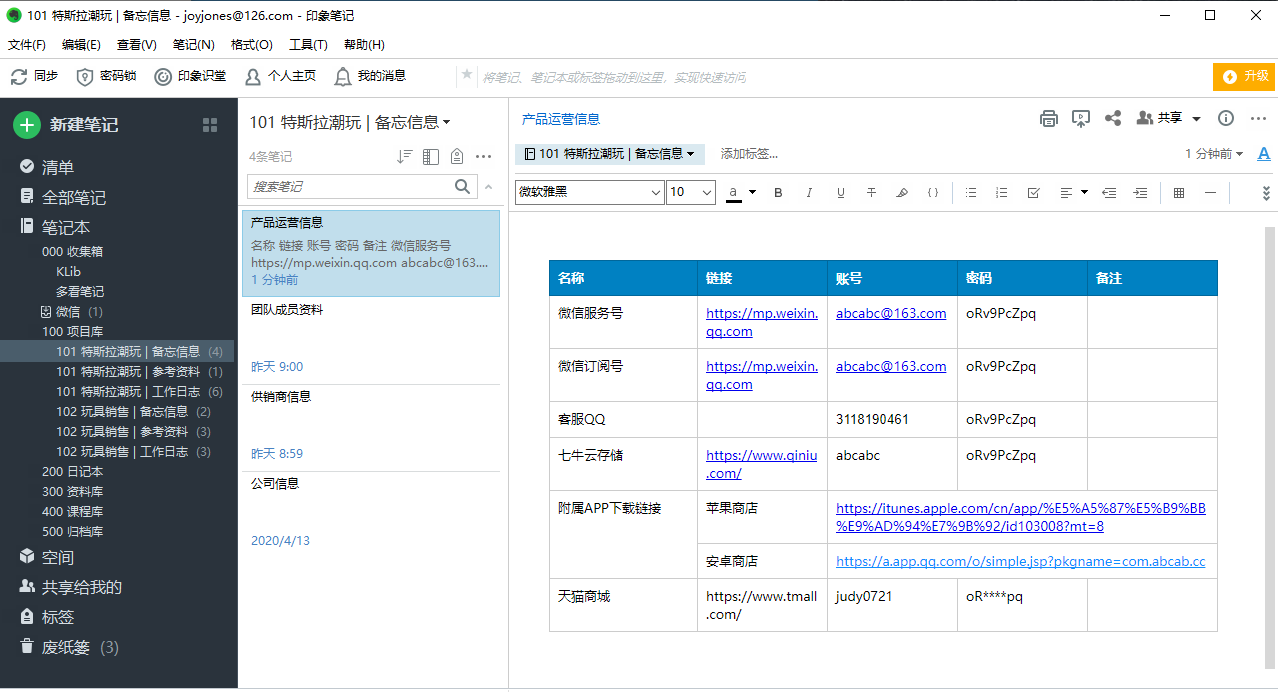Open the 编辑(E) menu
The image size is (1278, 692).
tap(81, 45)
